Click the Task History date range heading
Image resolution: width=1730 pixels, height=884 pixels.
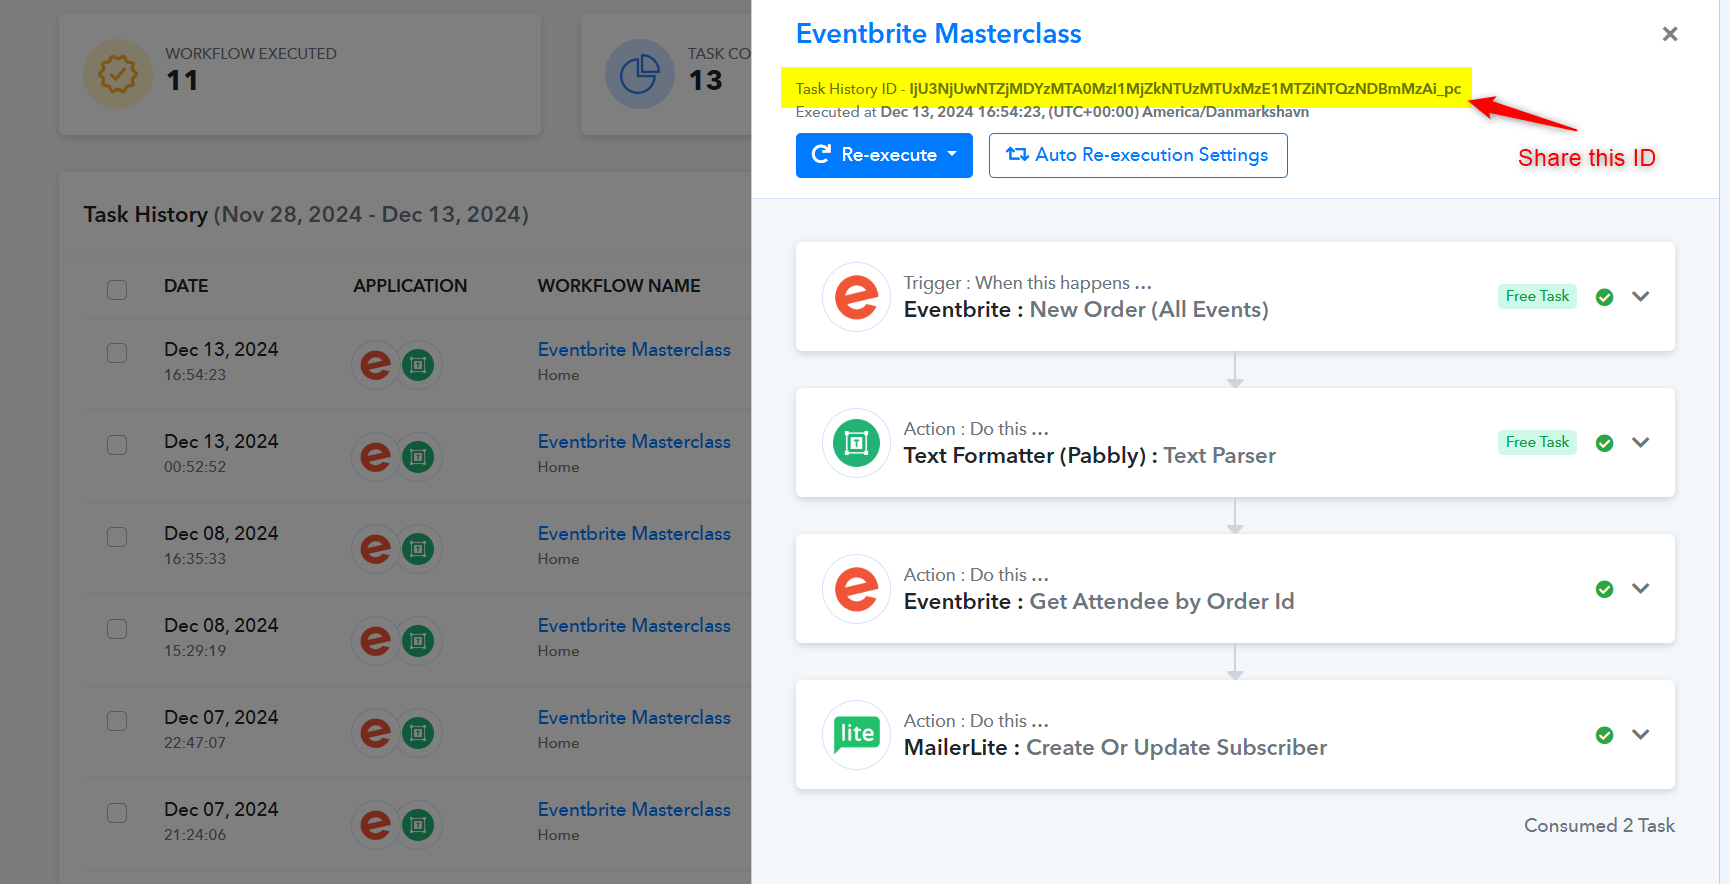306,215
